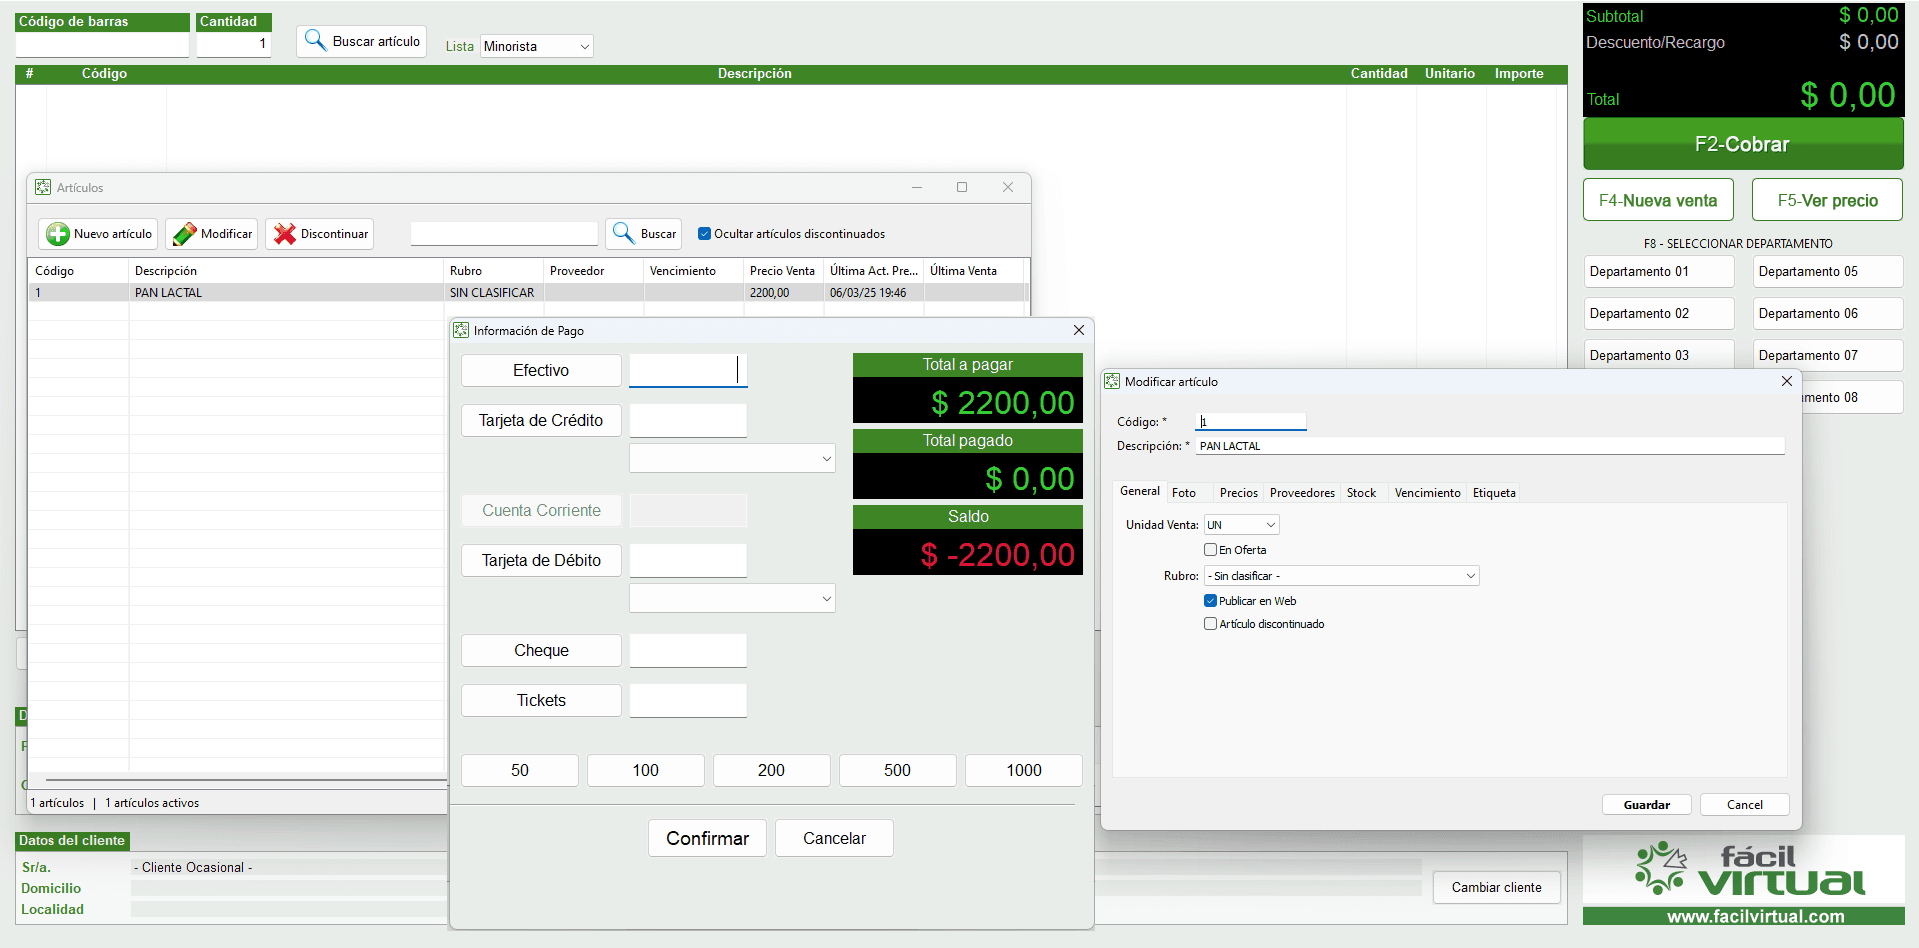The height and width of the screenshot is (948, 1919).
Task: Click the Guardar button
Action: coord(1646,805)
